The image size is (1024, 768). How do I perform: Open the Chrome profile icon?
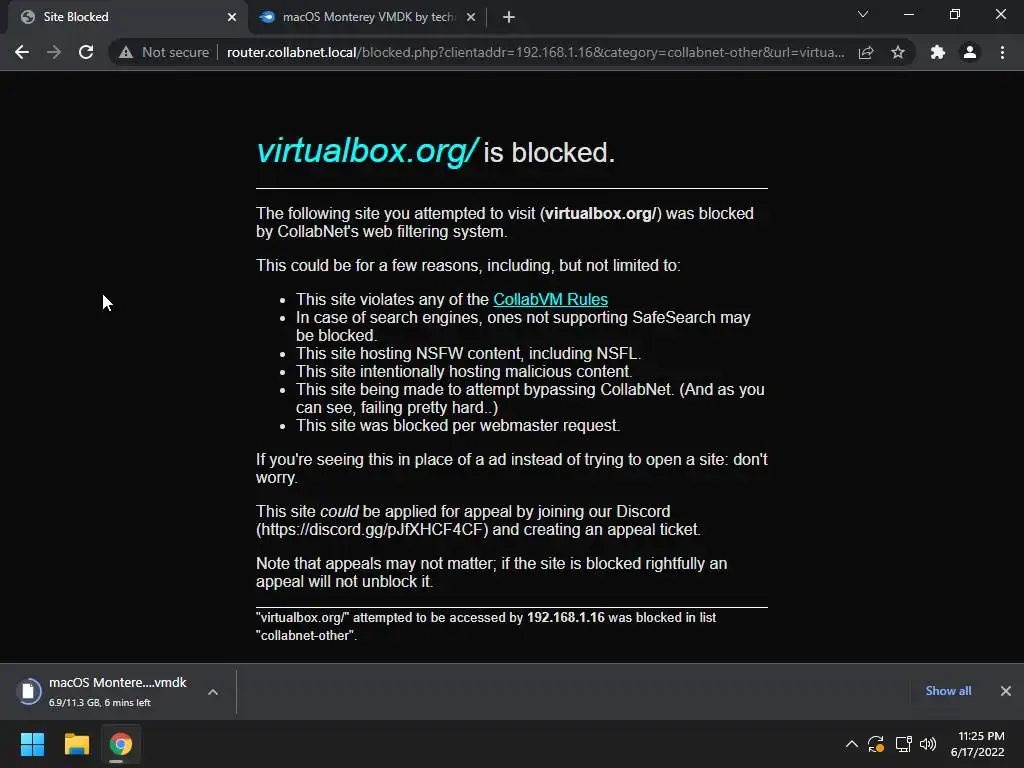pyautogui.click(x=970, y=52)
